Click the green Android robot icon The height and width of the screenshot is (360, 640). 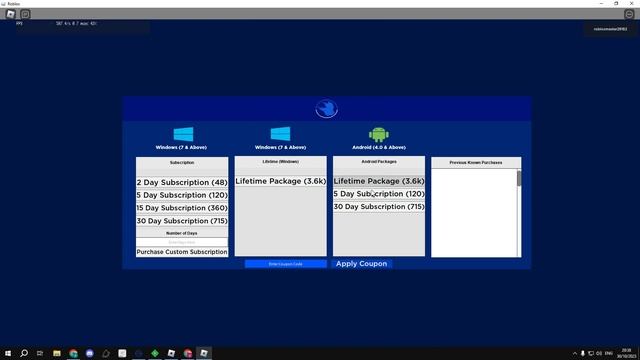pos(379,134)
